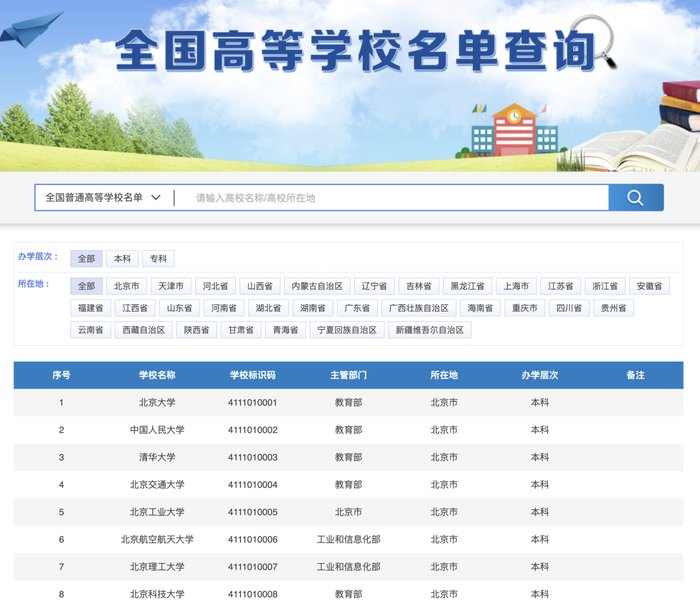Select 全部 in 办学层次 row
Image resolution: width=700 pixels, height=608 pixels.
(x=86, y=259)
